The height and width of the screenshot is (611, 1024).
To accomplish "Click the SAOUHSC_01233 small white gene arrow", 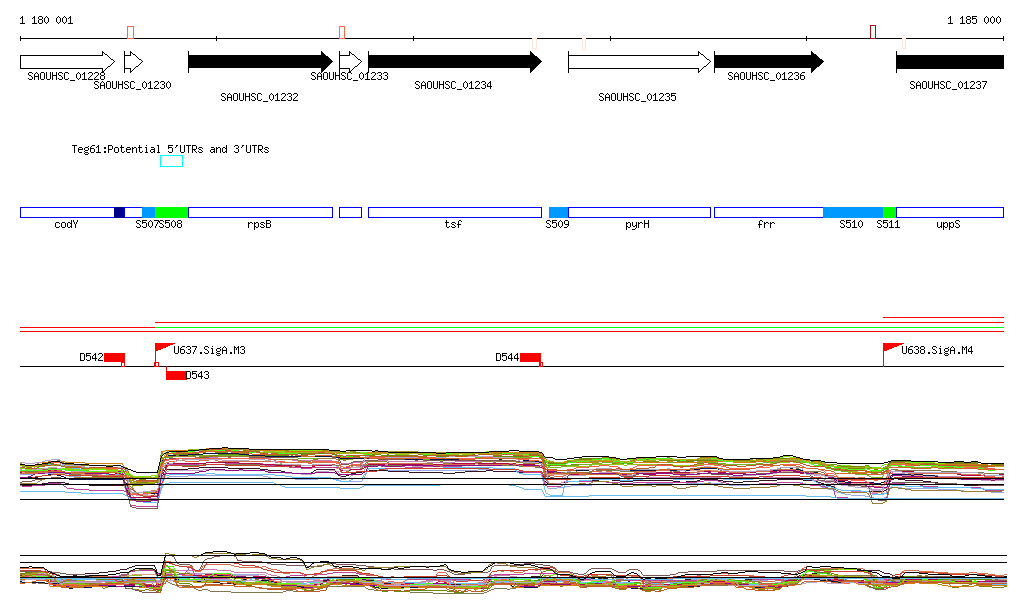I will click(350, 62).
